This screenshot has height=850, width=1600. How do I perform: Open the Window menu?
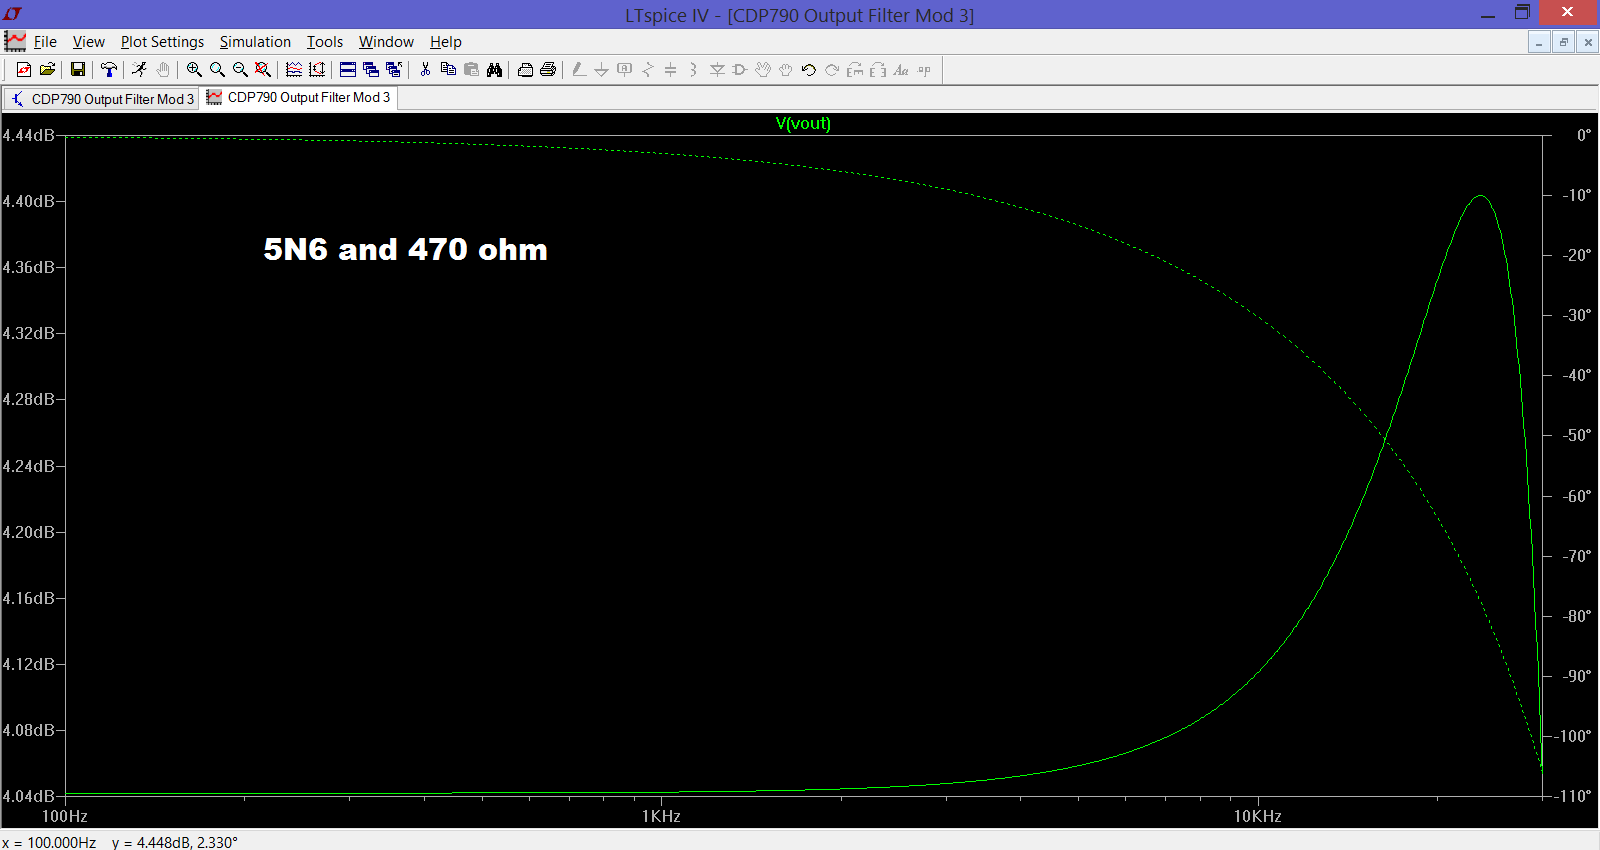point(386,42)
